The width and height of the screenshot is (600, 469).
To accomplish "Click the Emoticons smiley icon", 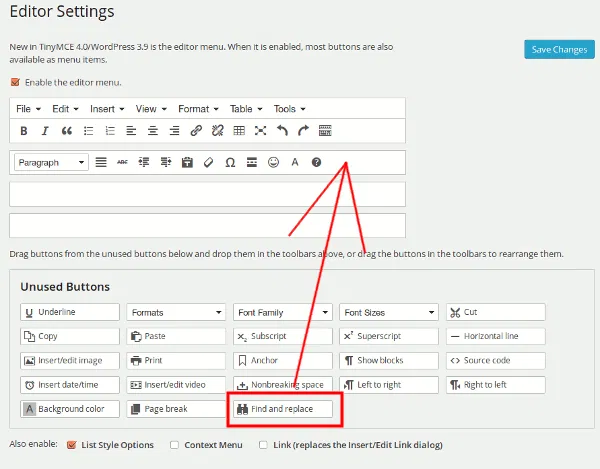I will click(x=273, y=162).
